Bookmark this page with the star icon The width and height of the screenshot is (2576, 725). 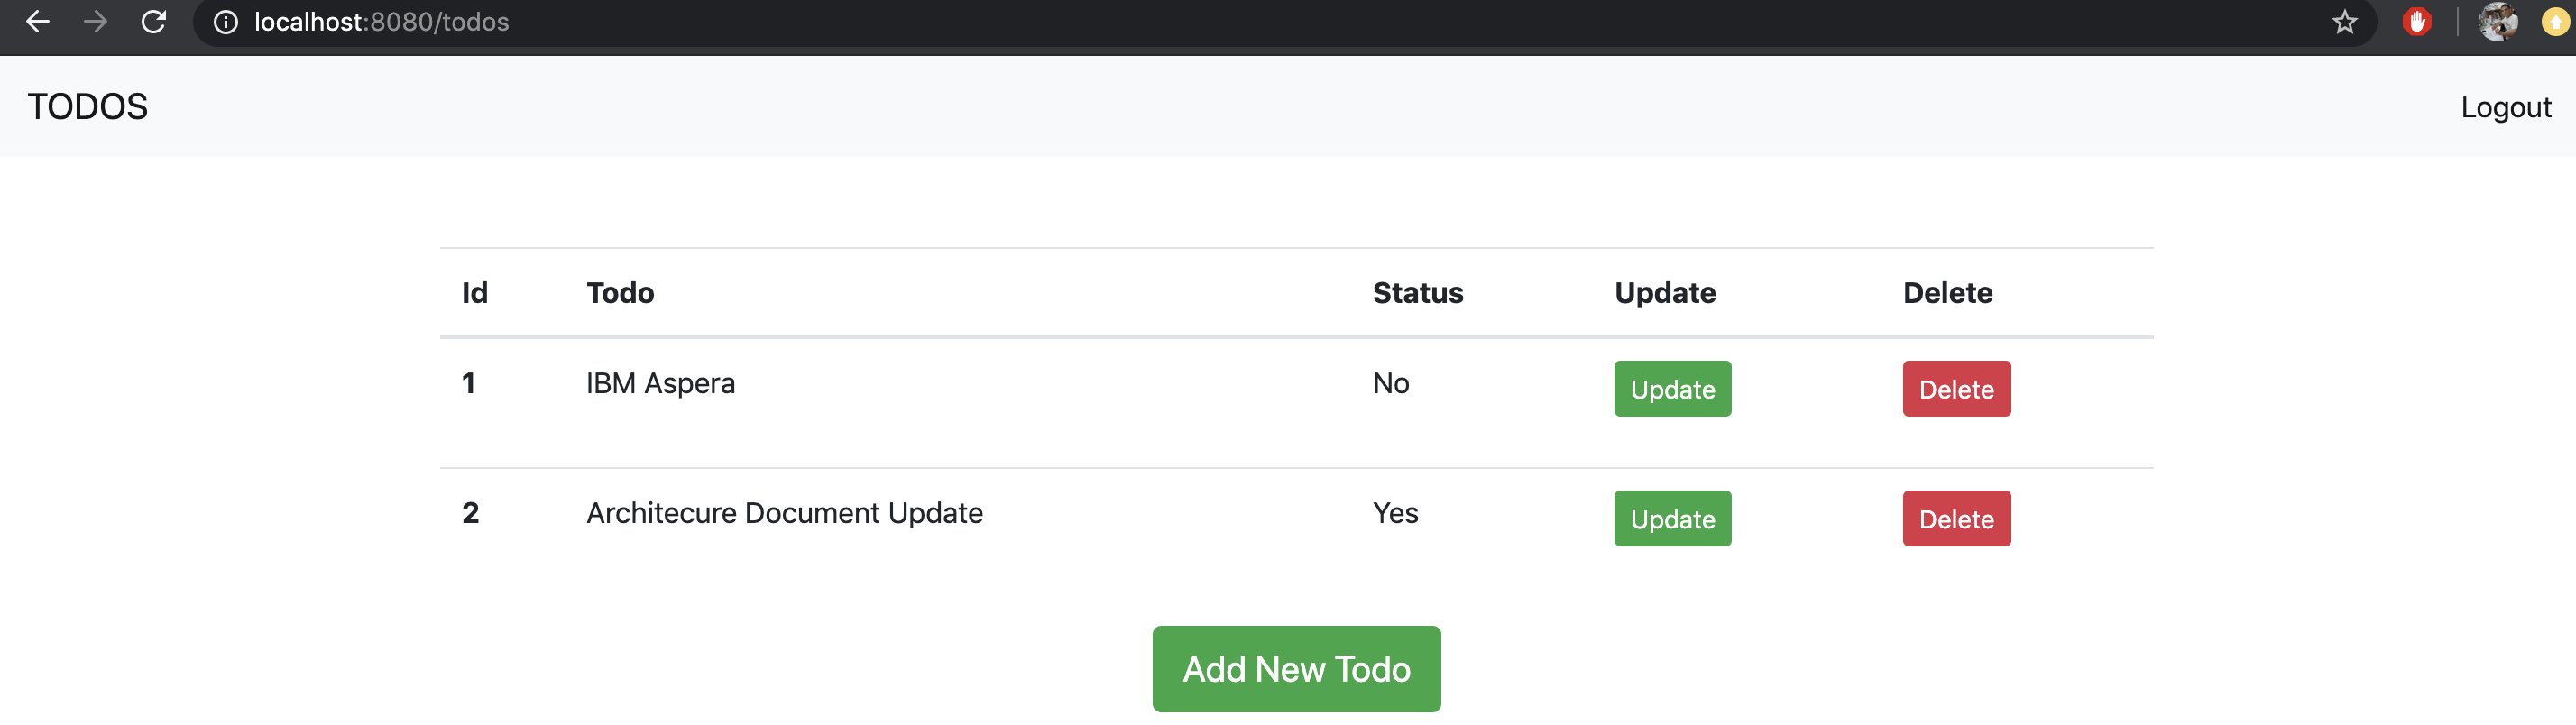pyautogui.click(x=2345, y=21)
